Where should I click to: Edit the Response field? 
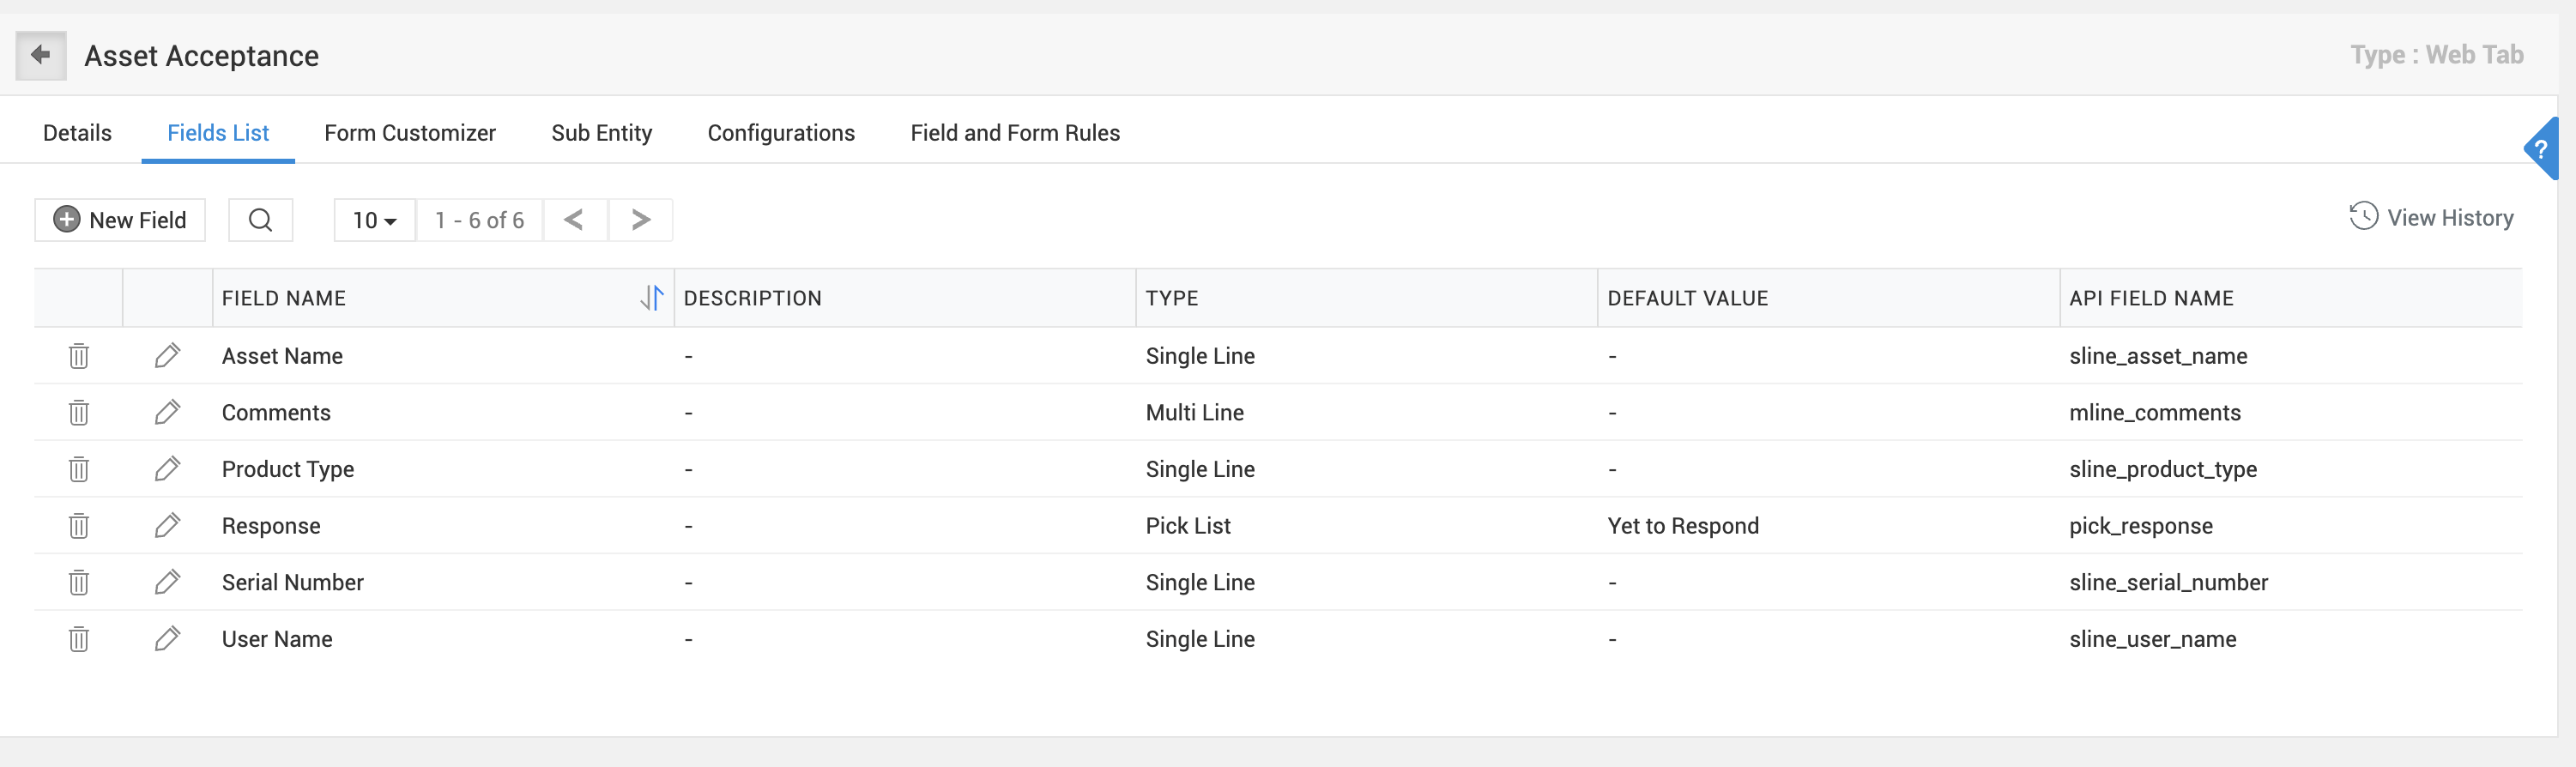tap(167, 525)
